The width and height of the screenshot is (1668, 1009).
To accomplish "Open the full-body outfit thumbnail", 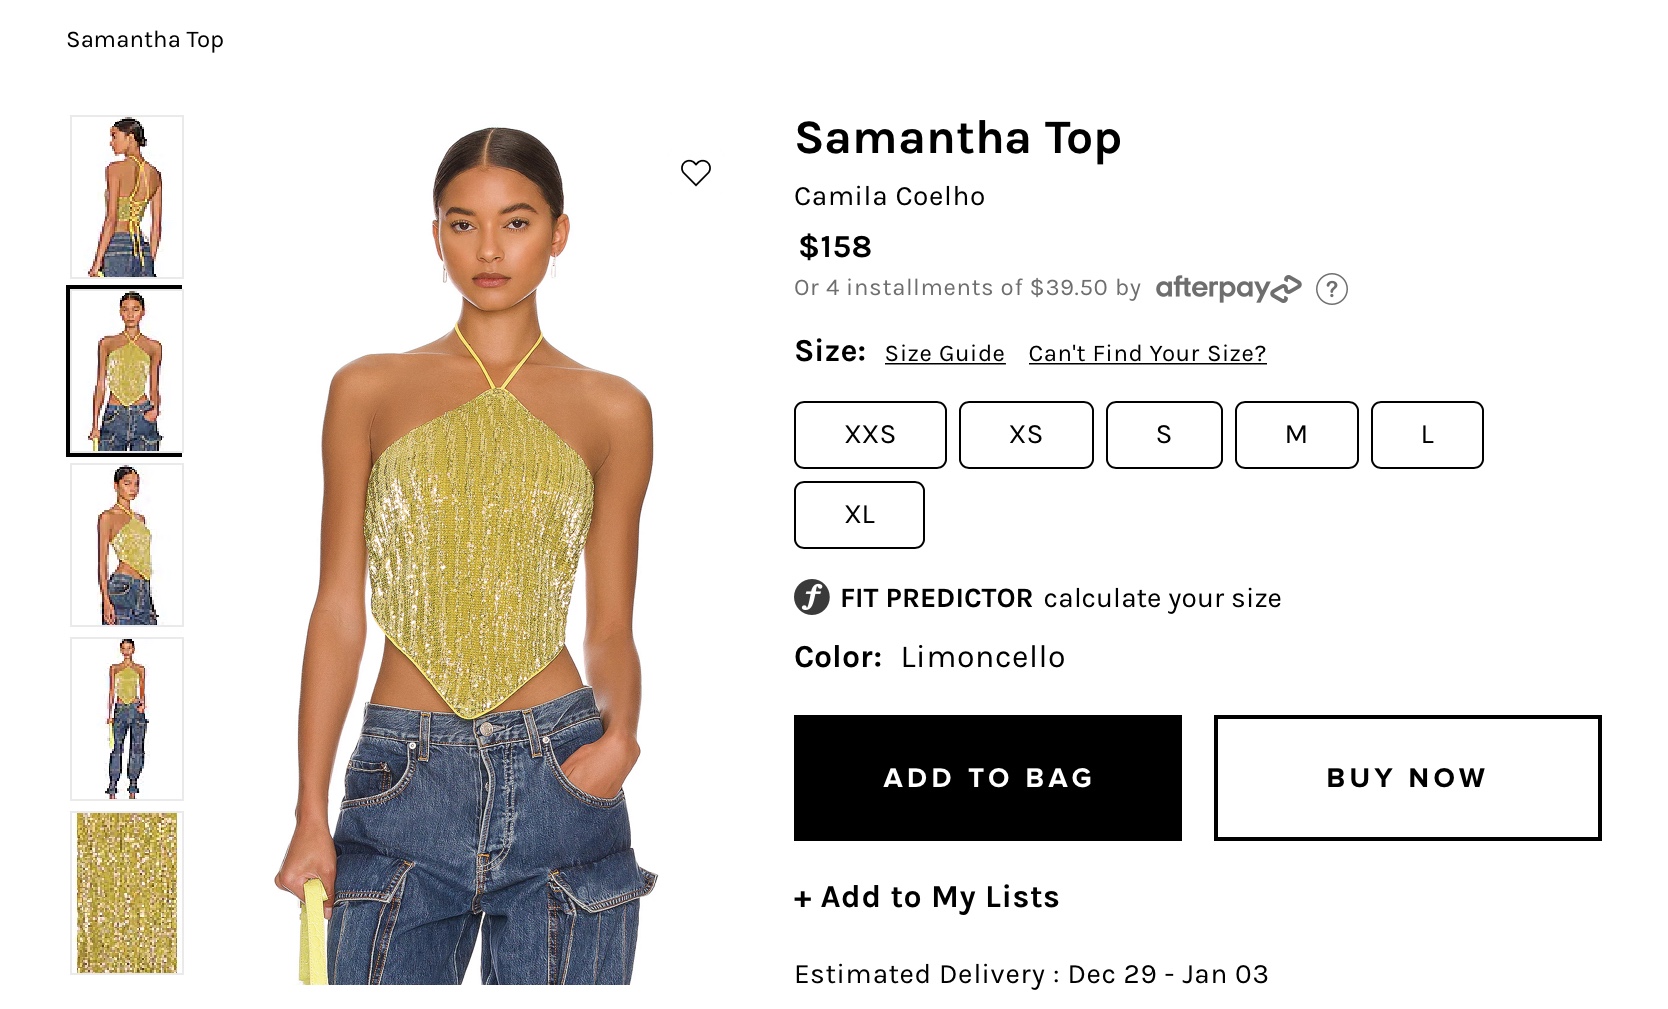I will [x=127, y=719].
